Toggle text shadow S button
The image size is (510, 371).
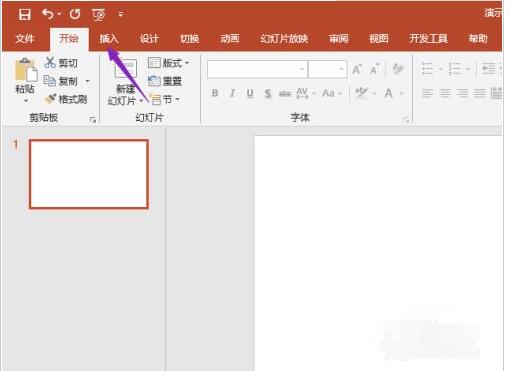(x=268, y=93)
